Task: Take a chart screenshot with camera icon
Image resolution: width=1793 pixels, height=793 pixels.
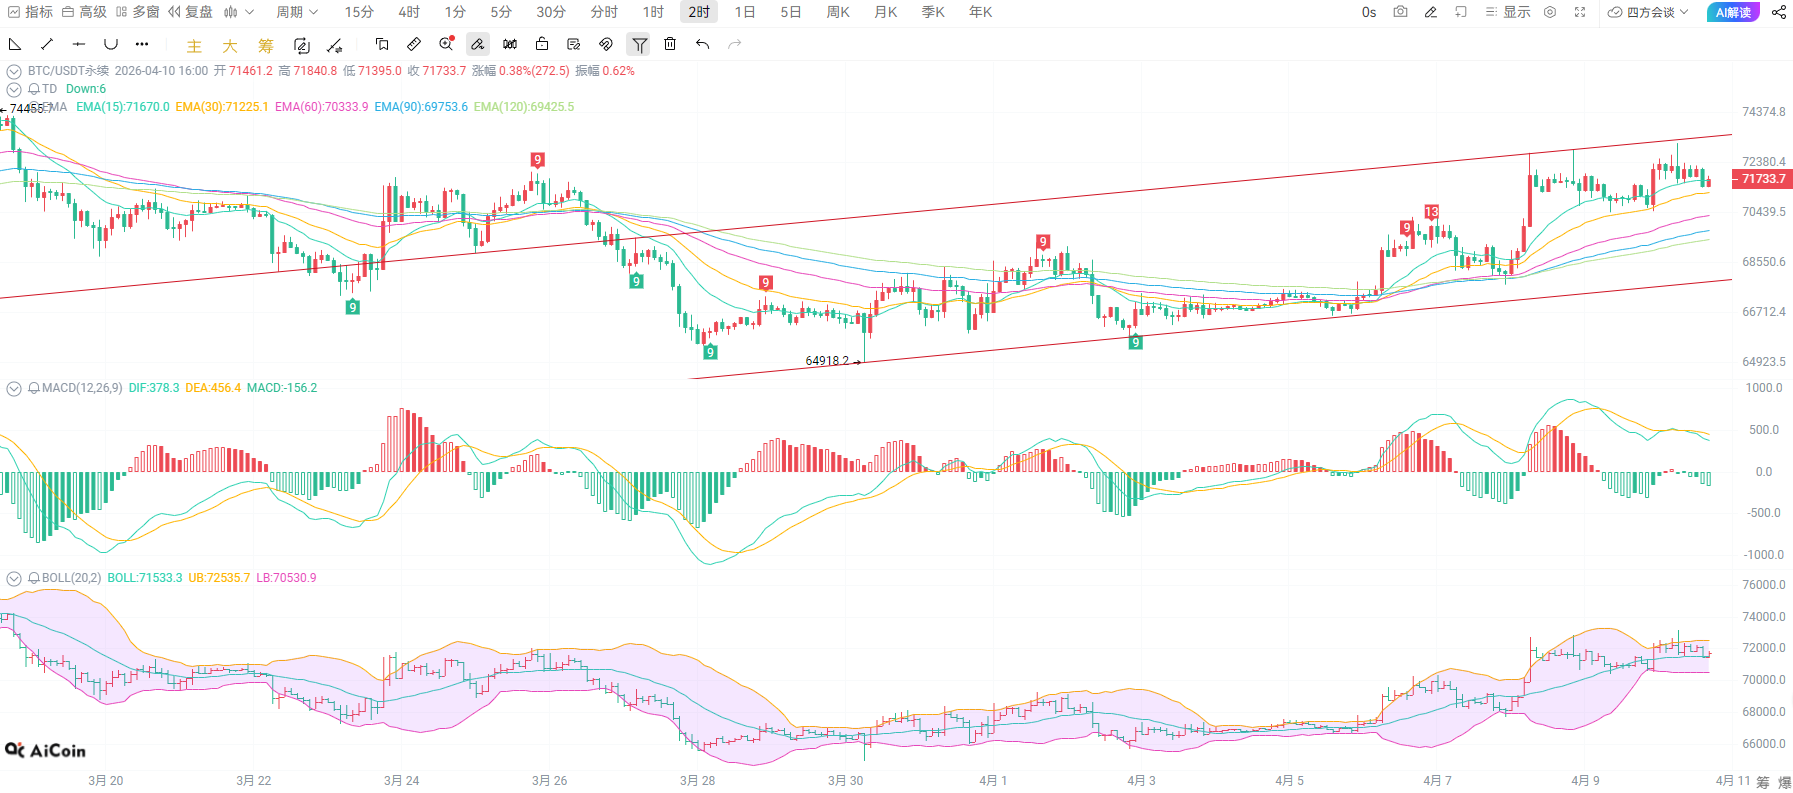Action: [1400, 12]
